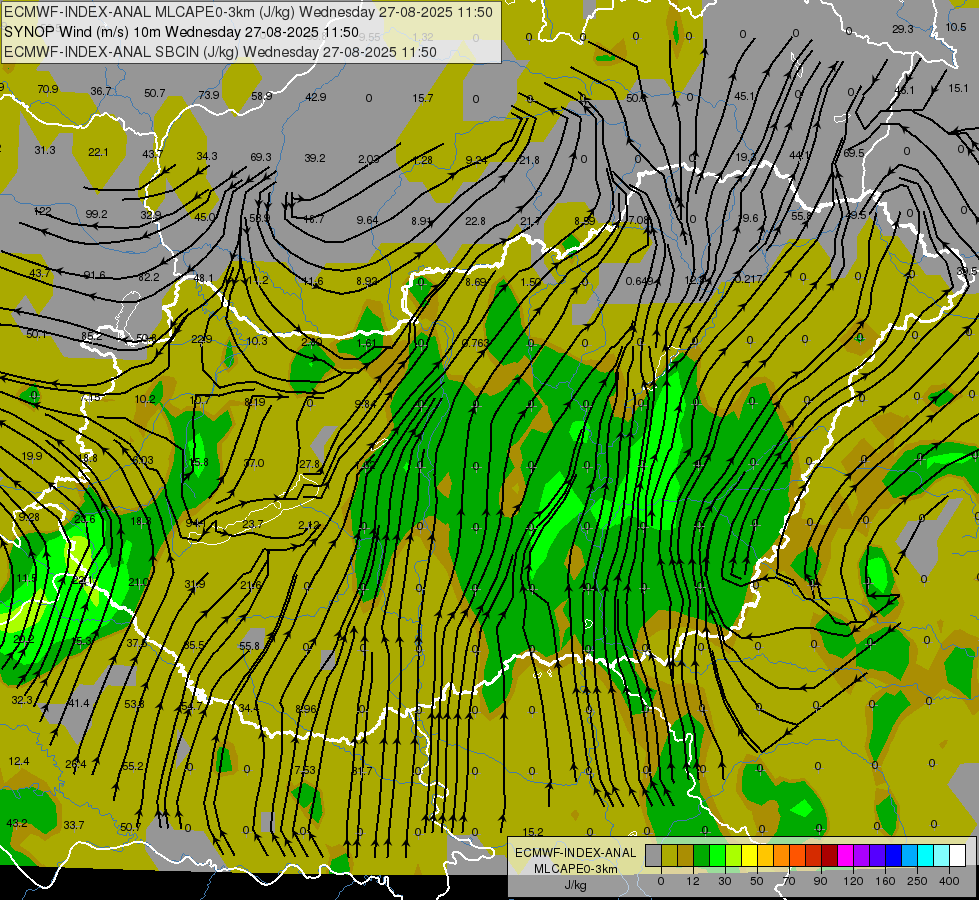The image size is (979, 900).
Task: Click the map value 22.8
Action: 475,221
